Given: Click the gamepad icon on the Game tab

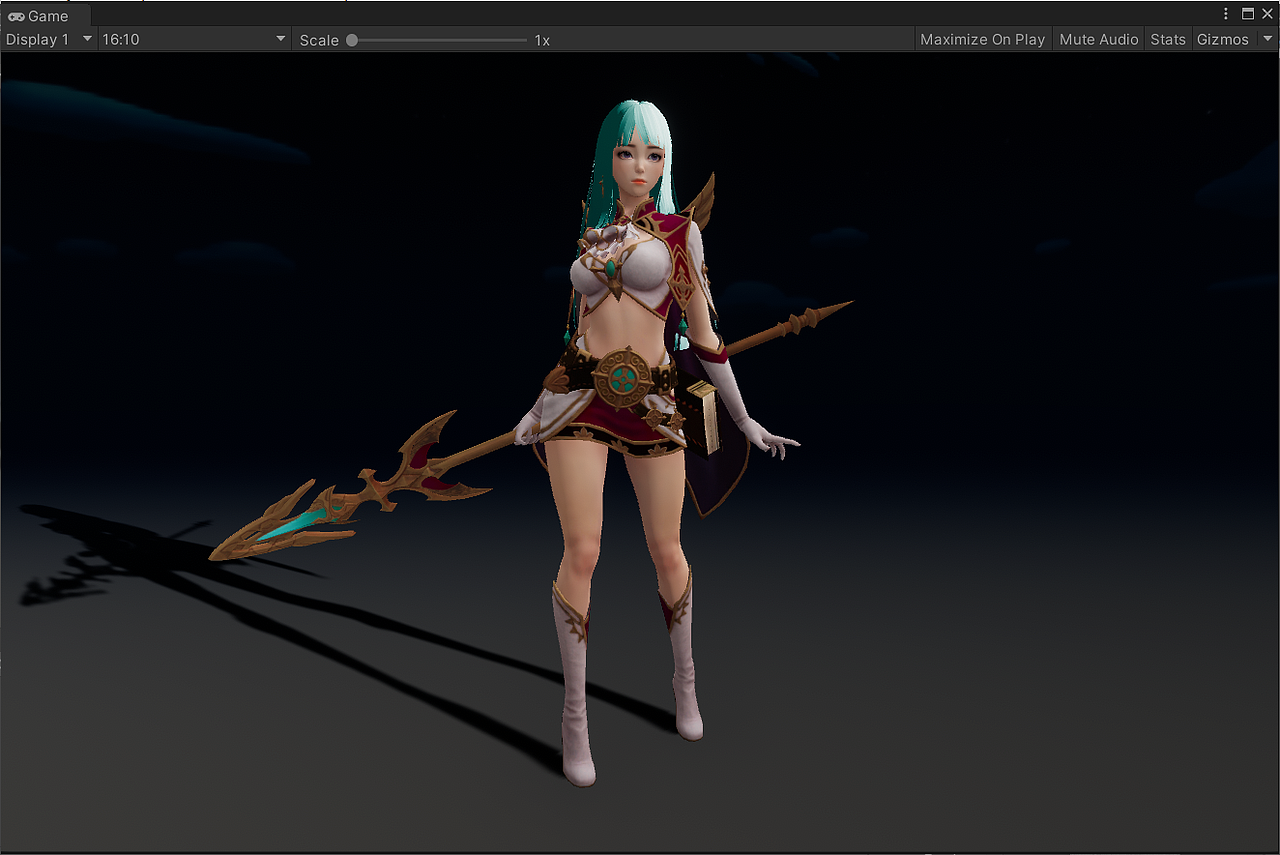Looking at the screenshot, I should tap(14, 15).
